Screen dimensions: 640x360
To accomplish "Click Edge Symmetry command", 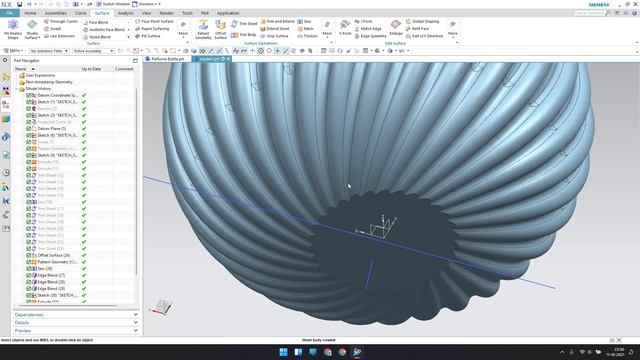I will pos(370,36).
